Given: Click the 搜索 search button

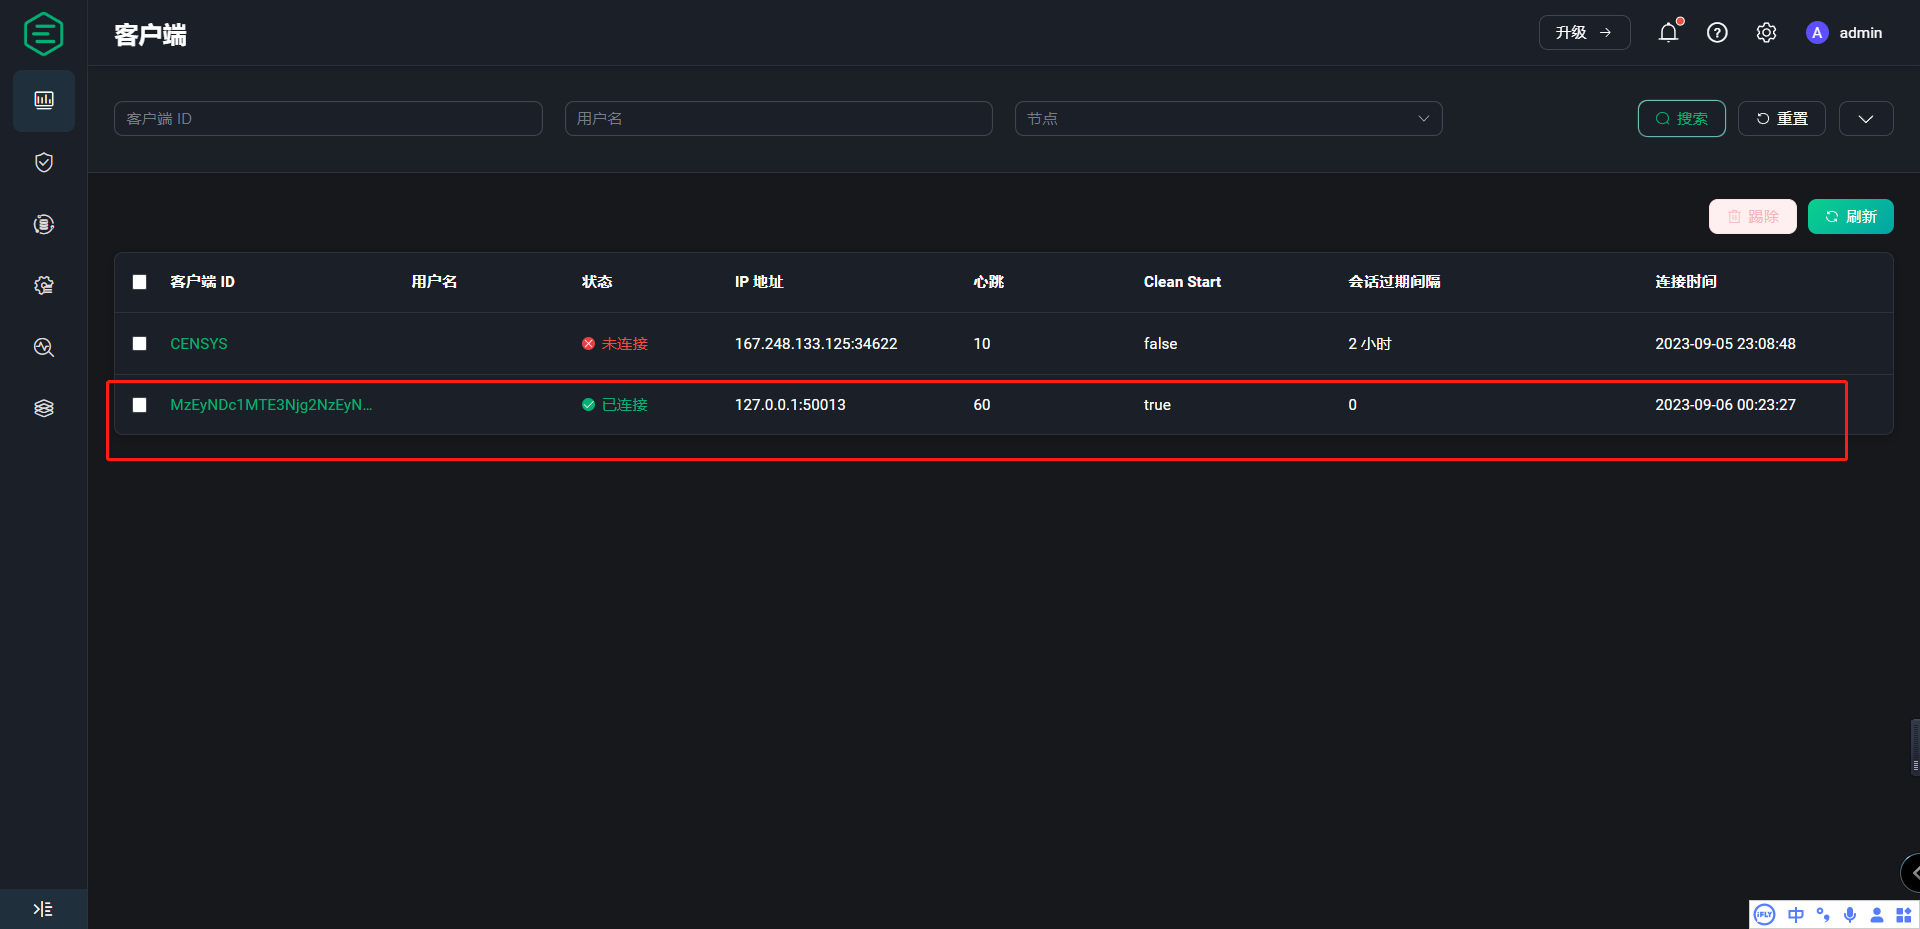Looking at the screenshot, I should click(1681, 118).
